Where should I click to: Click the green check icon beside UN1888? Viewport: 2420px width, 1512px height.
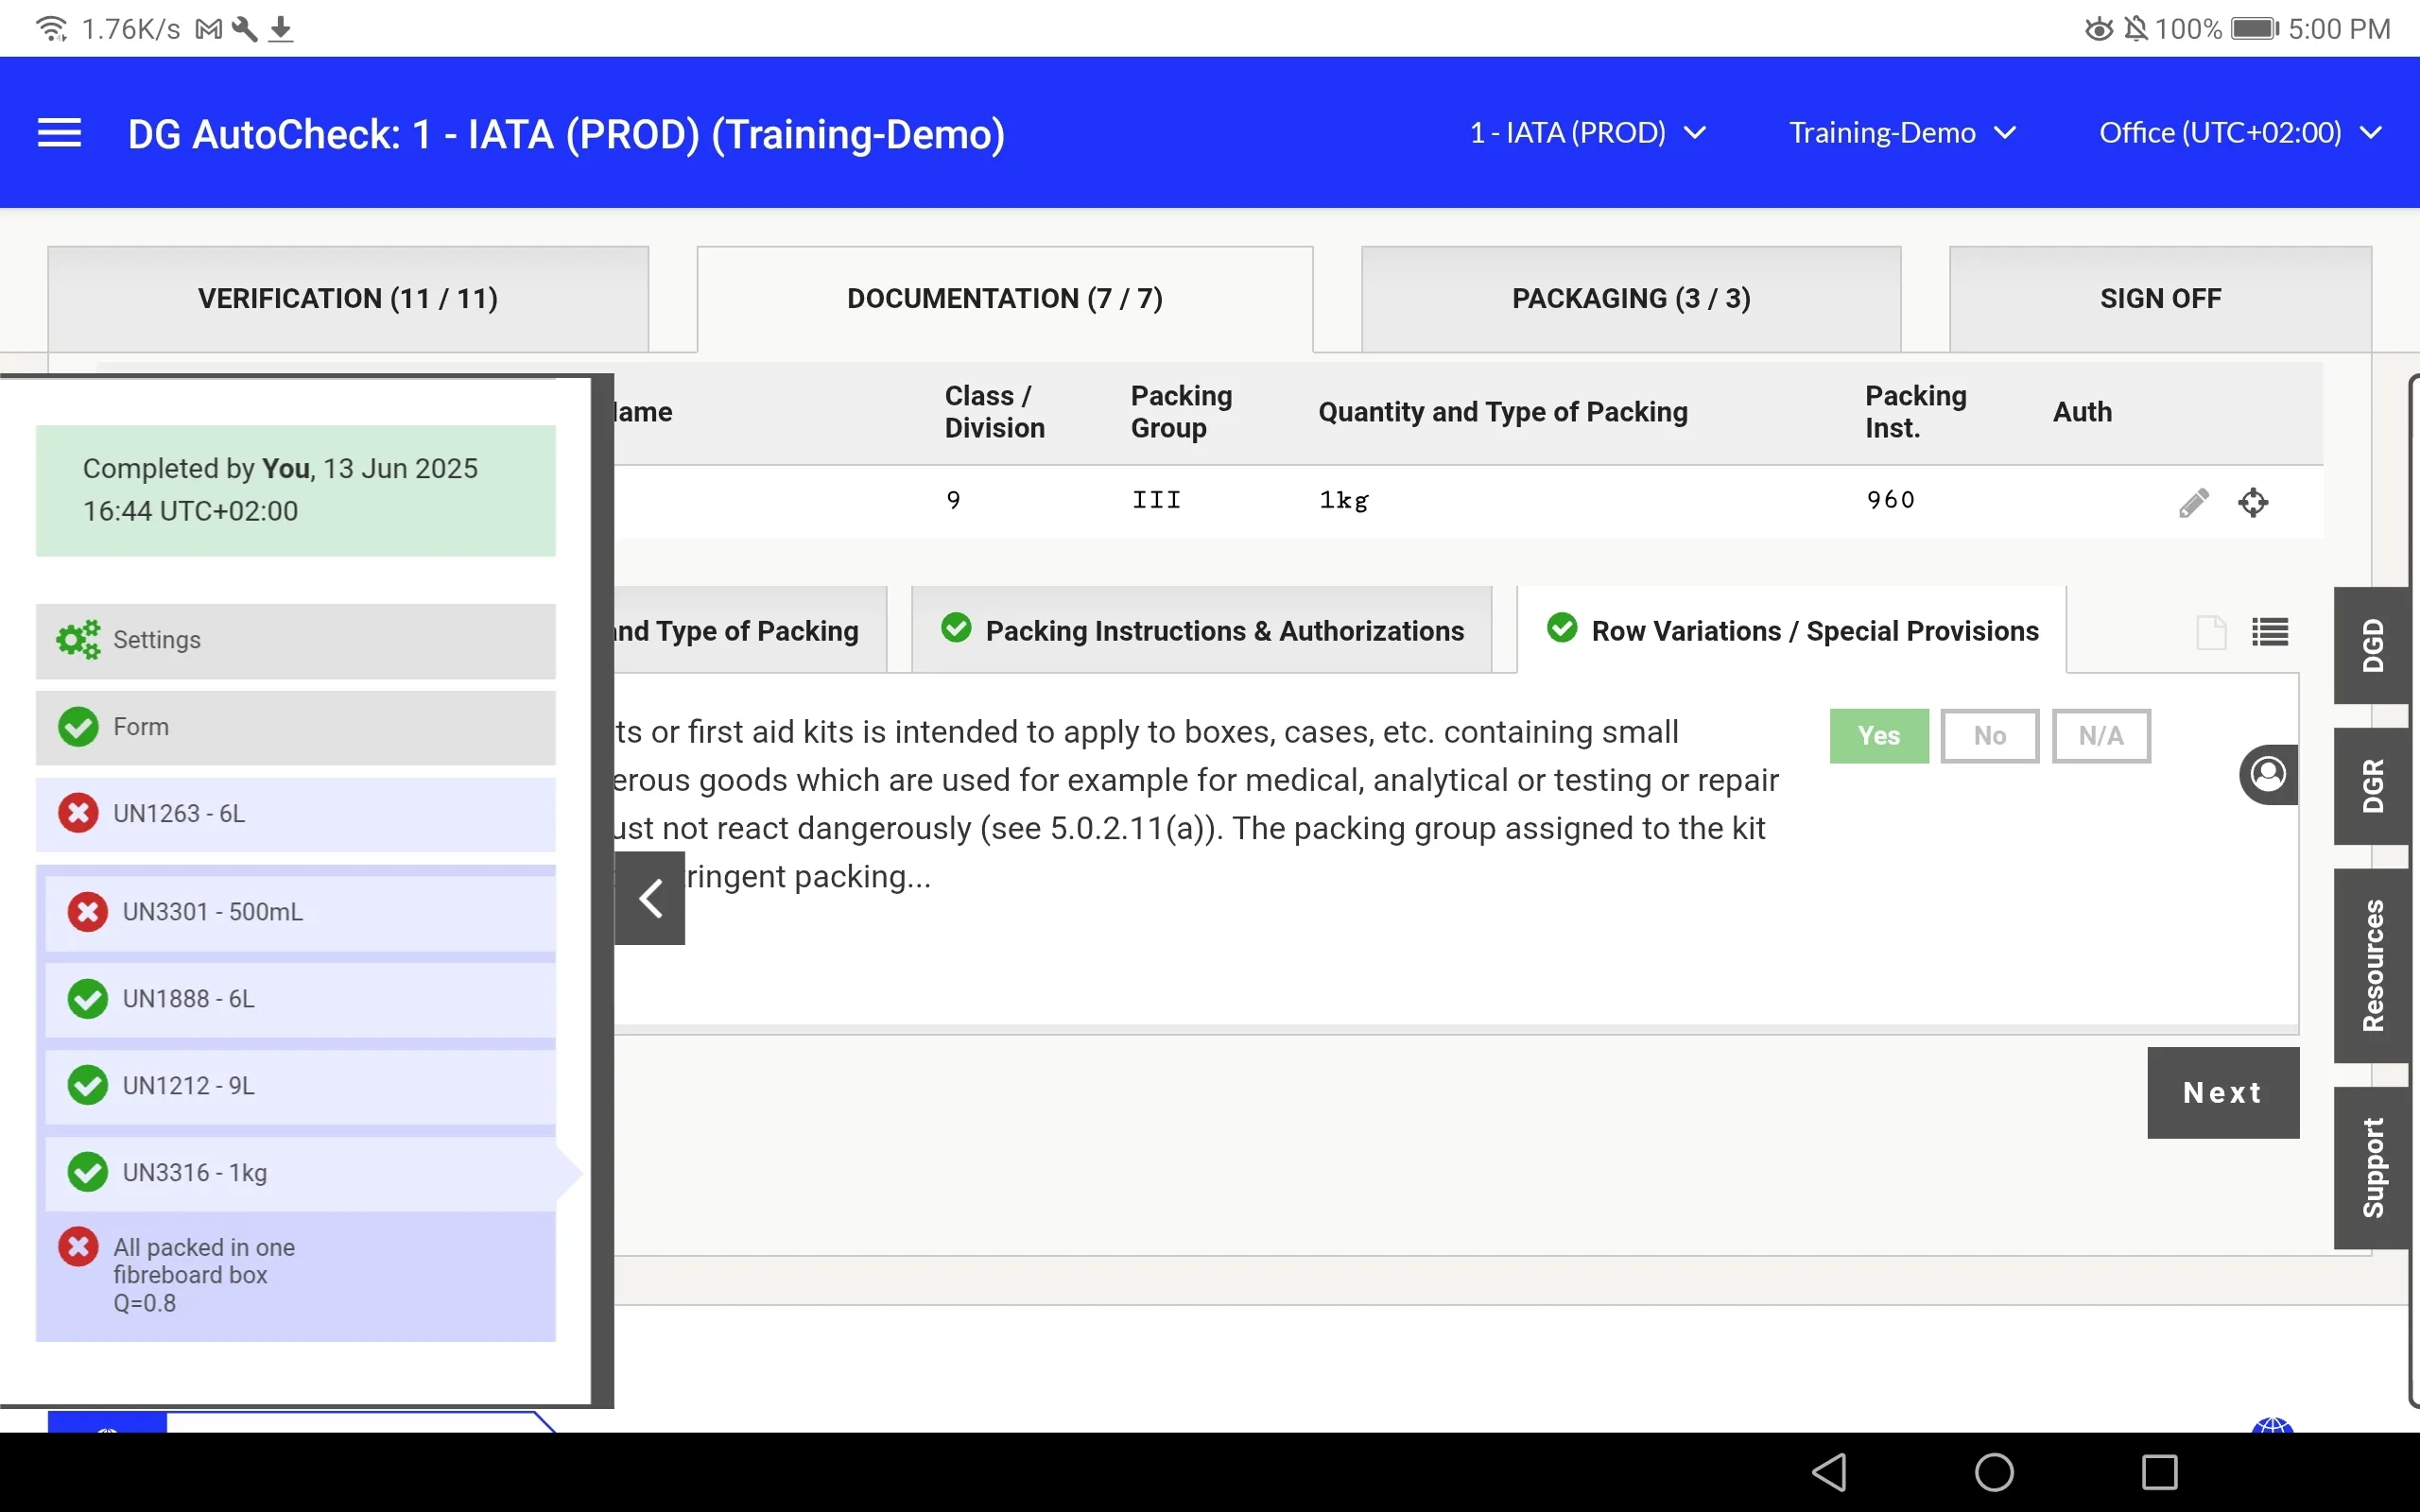pyautogui.click(x=88, y=999)
